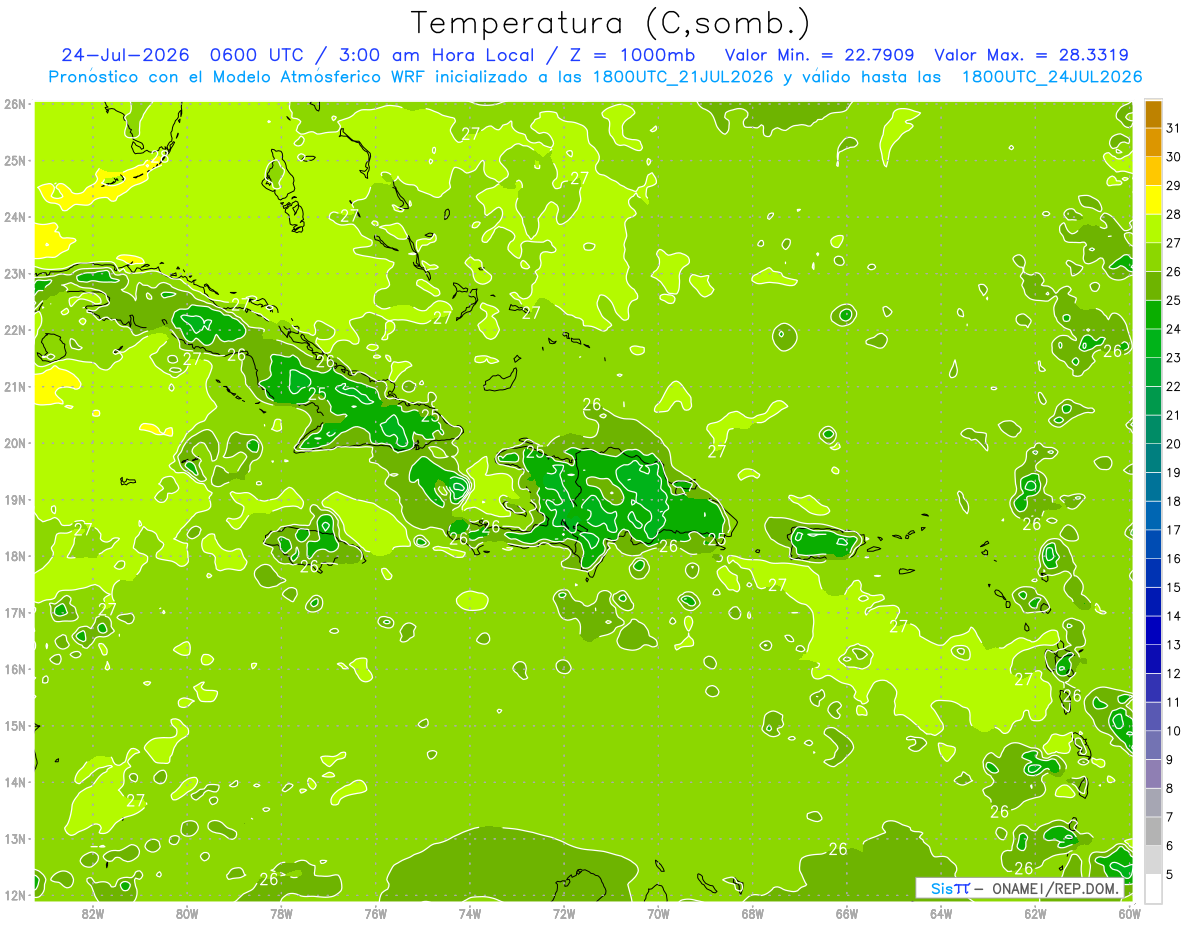Screen dimensions: 1200x927
Task: Click the "23N" latitude label
Action: (x=14, y=273)
